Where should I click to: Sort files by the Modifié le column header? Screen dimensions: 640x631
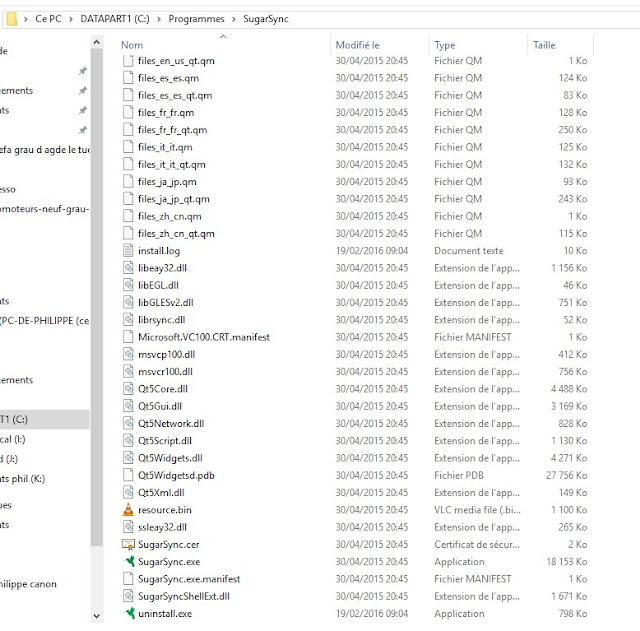point(358,45)
